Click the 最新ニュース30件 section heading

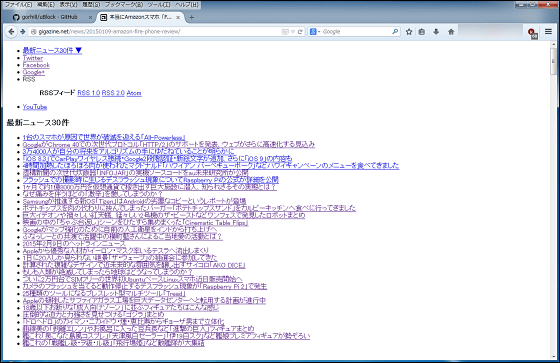[38, 123]
